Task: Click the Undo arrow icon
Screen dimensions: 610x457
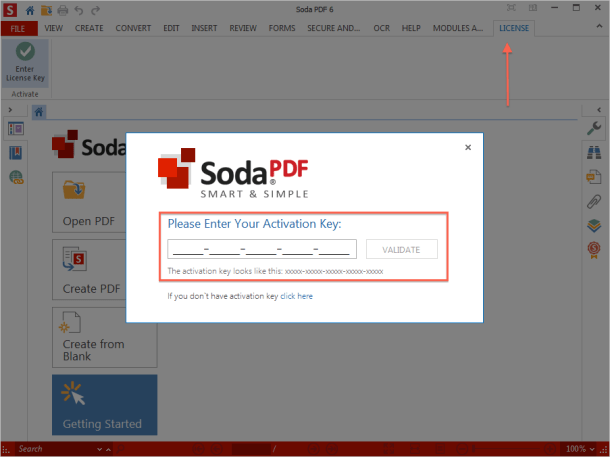Action: click(79, 10)
